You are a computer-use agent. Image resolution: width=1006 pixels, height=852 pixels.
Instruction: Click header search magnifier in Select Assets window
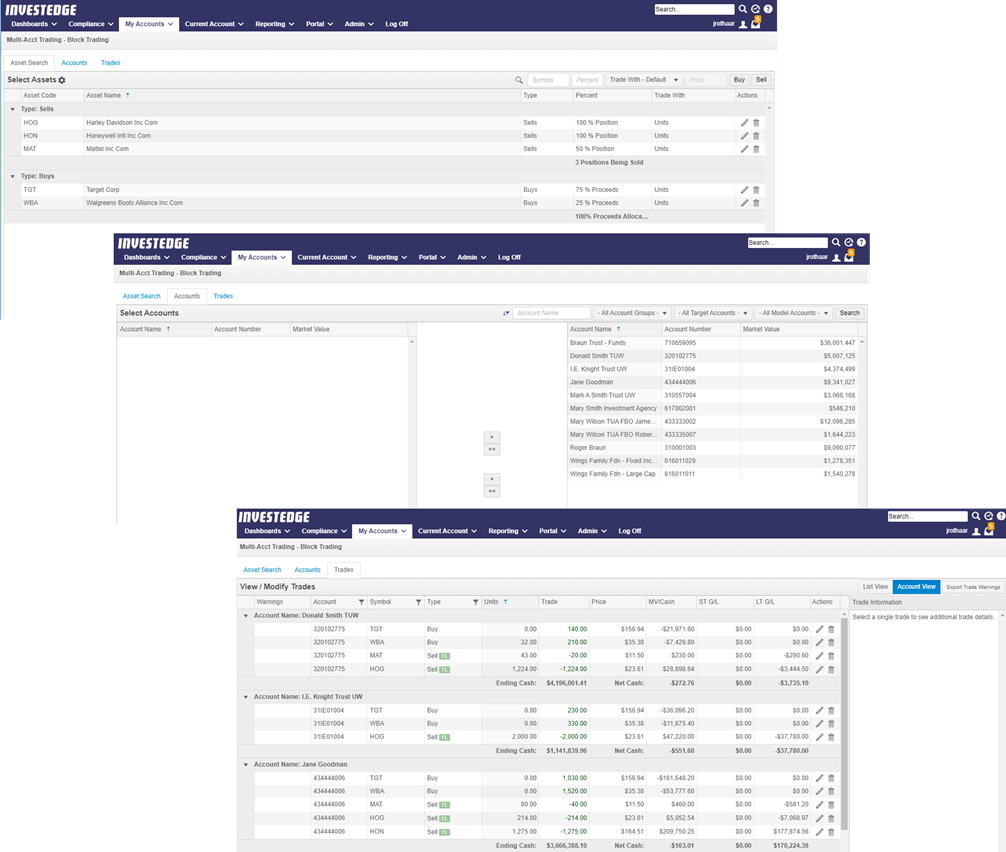(742, 9)
